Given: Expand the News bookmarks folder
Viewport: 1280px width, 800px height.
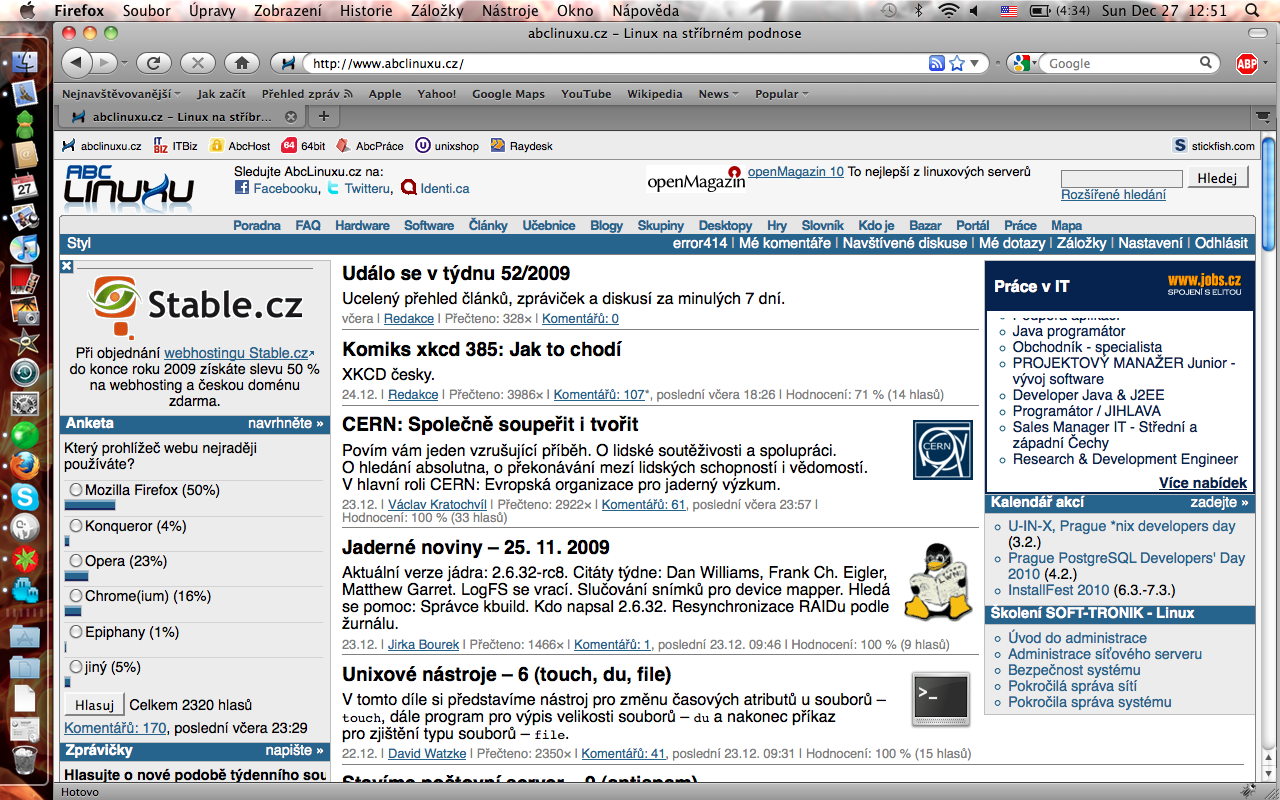Looking at the screenshot, I should click(718, 94).
